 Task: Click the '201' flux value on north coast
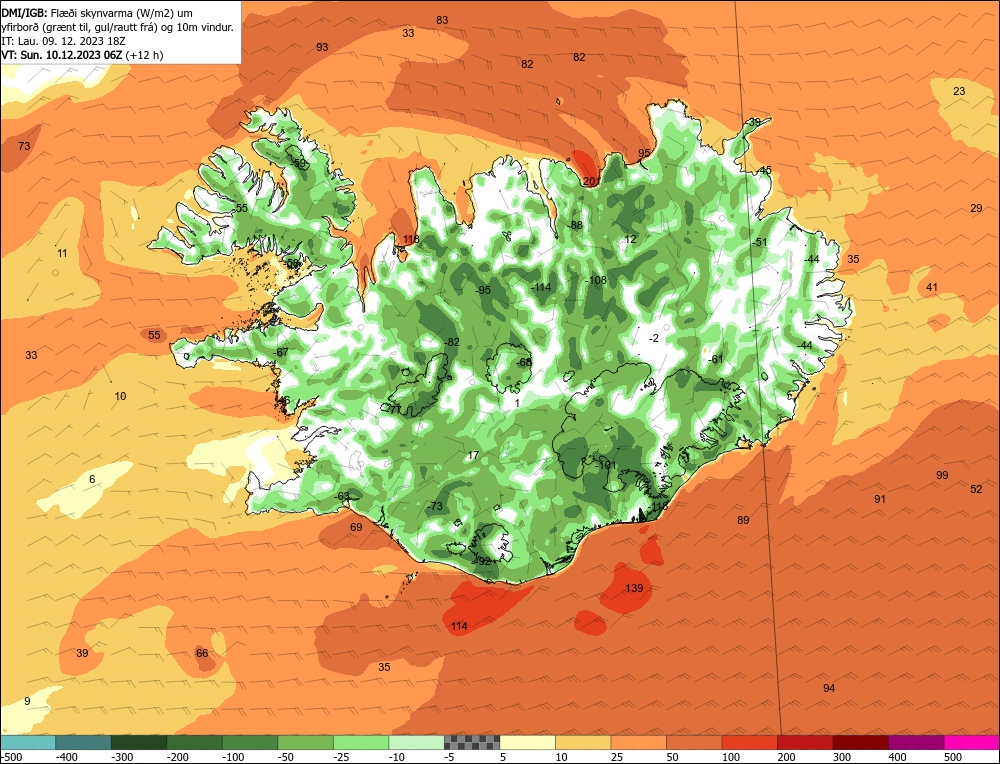pyautogui.click(x=591, y=181)
